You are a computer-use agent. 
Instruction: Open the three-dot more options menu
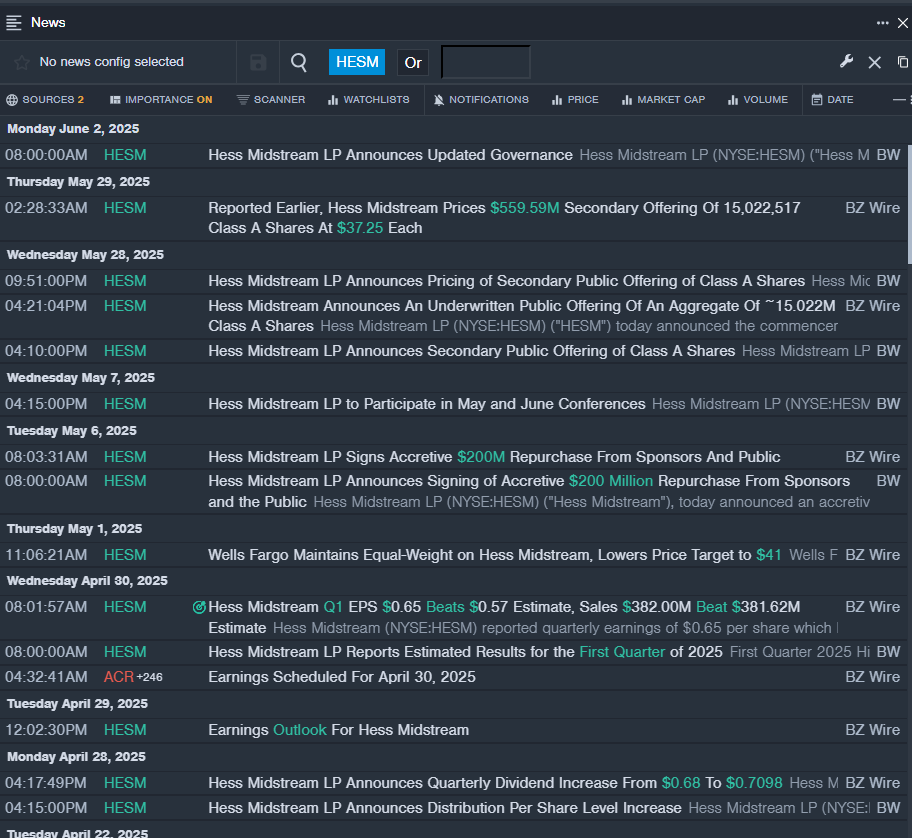point(882,23)
